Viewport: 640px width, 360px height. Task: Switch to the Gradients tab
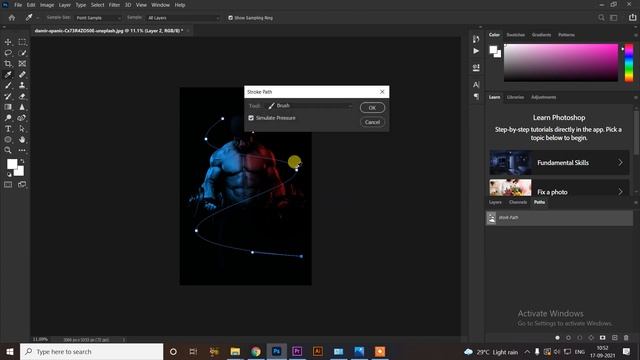[x=541, y=35]
